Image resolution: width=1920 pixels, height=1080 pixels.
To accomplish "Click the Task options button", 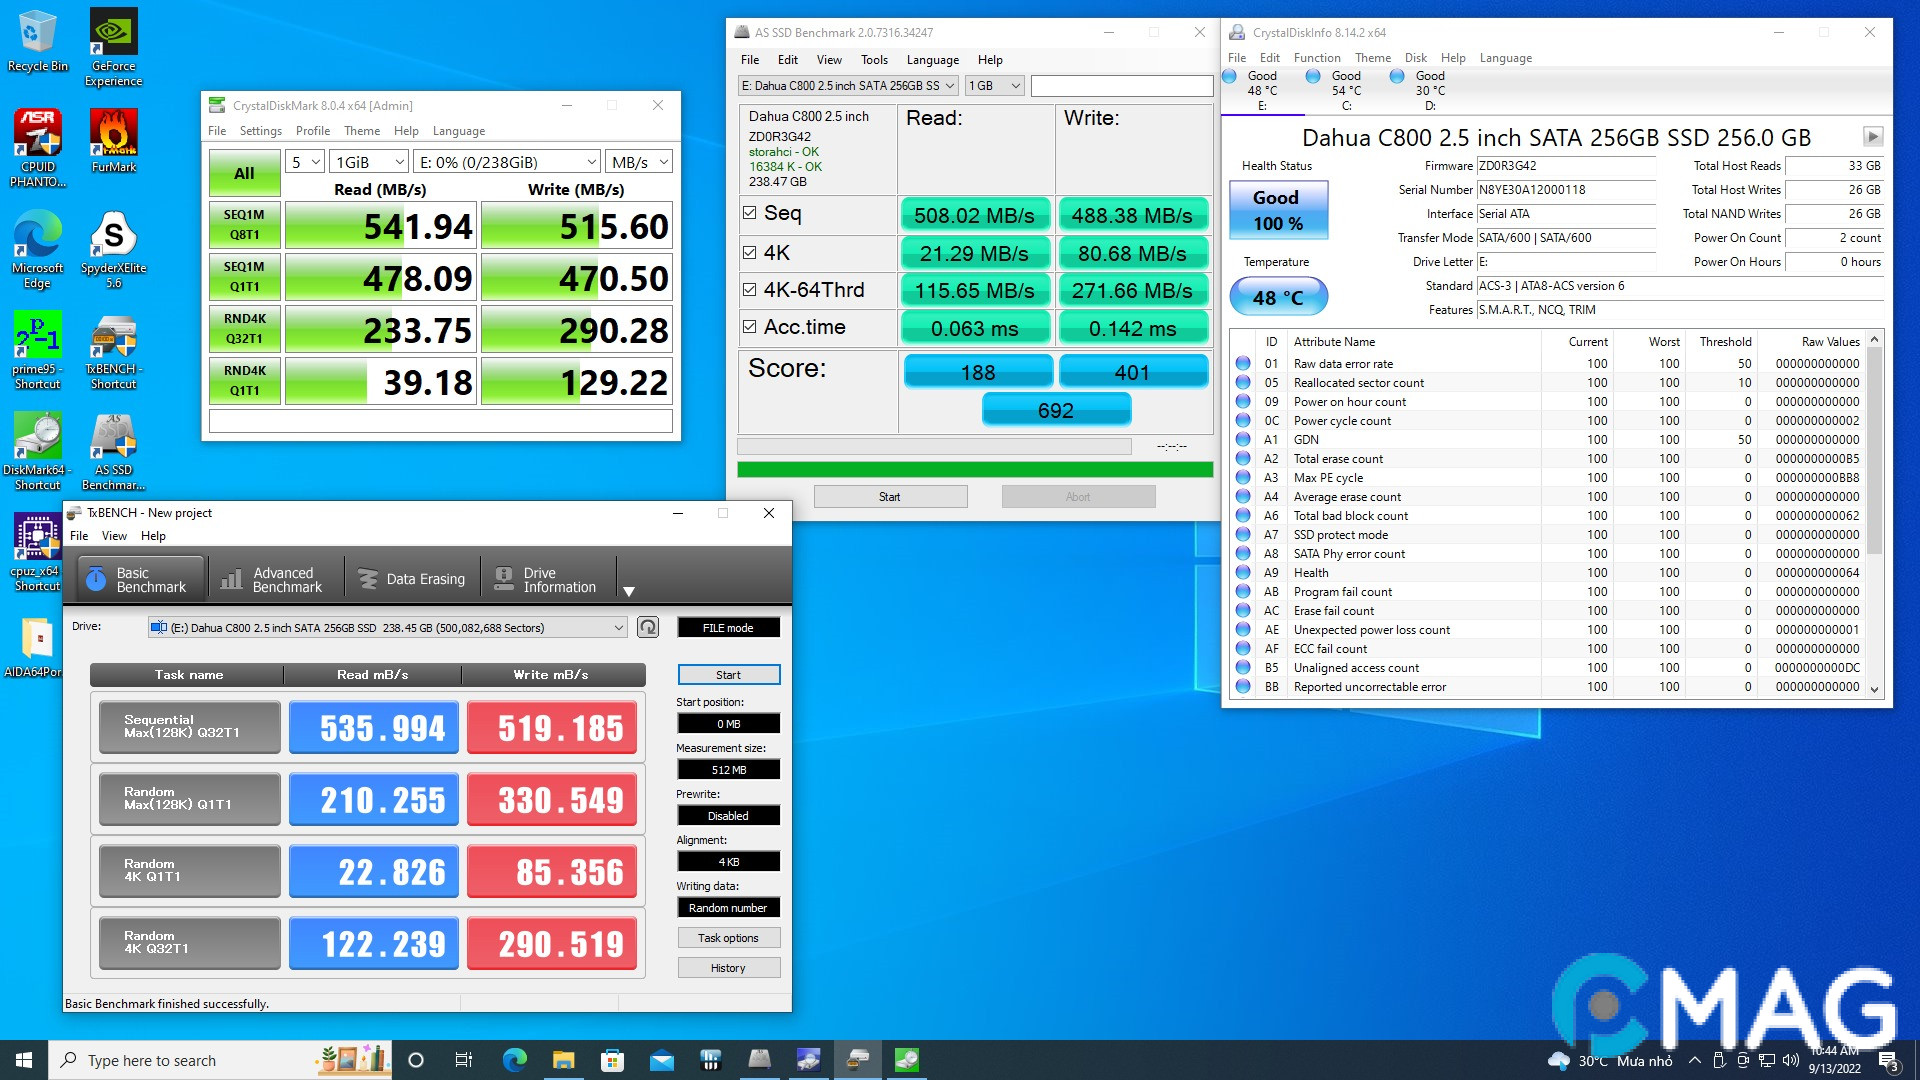I will (728, 938).
